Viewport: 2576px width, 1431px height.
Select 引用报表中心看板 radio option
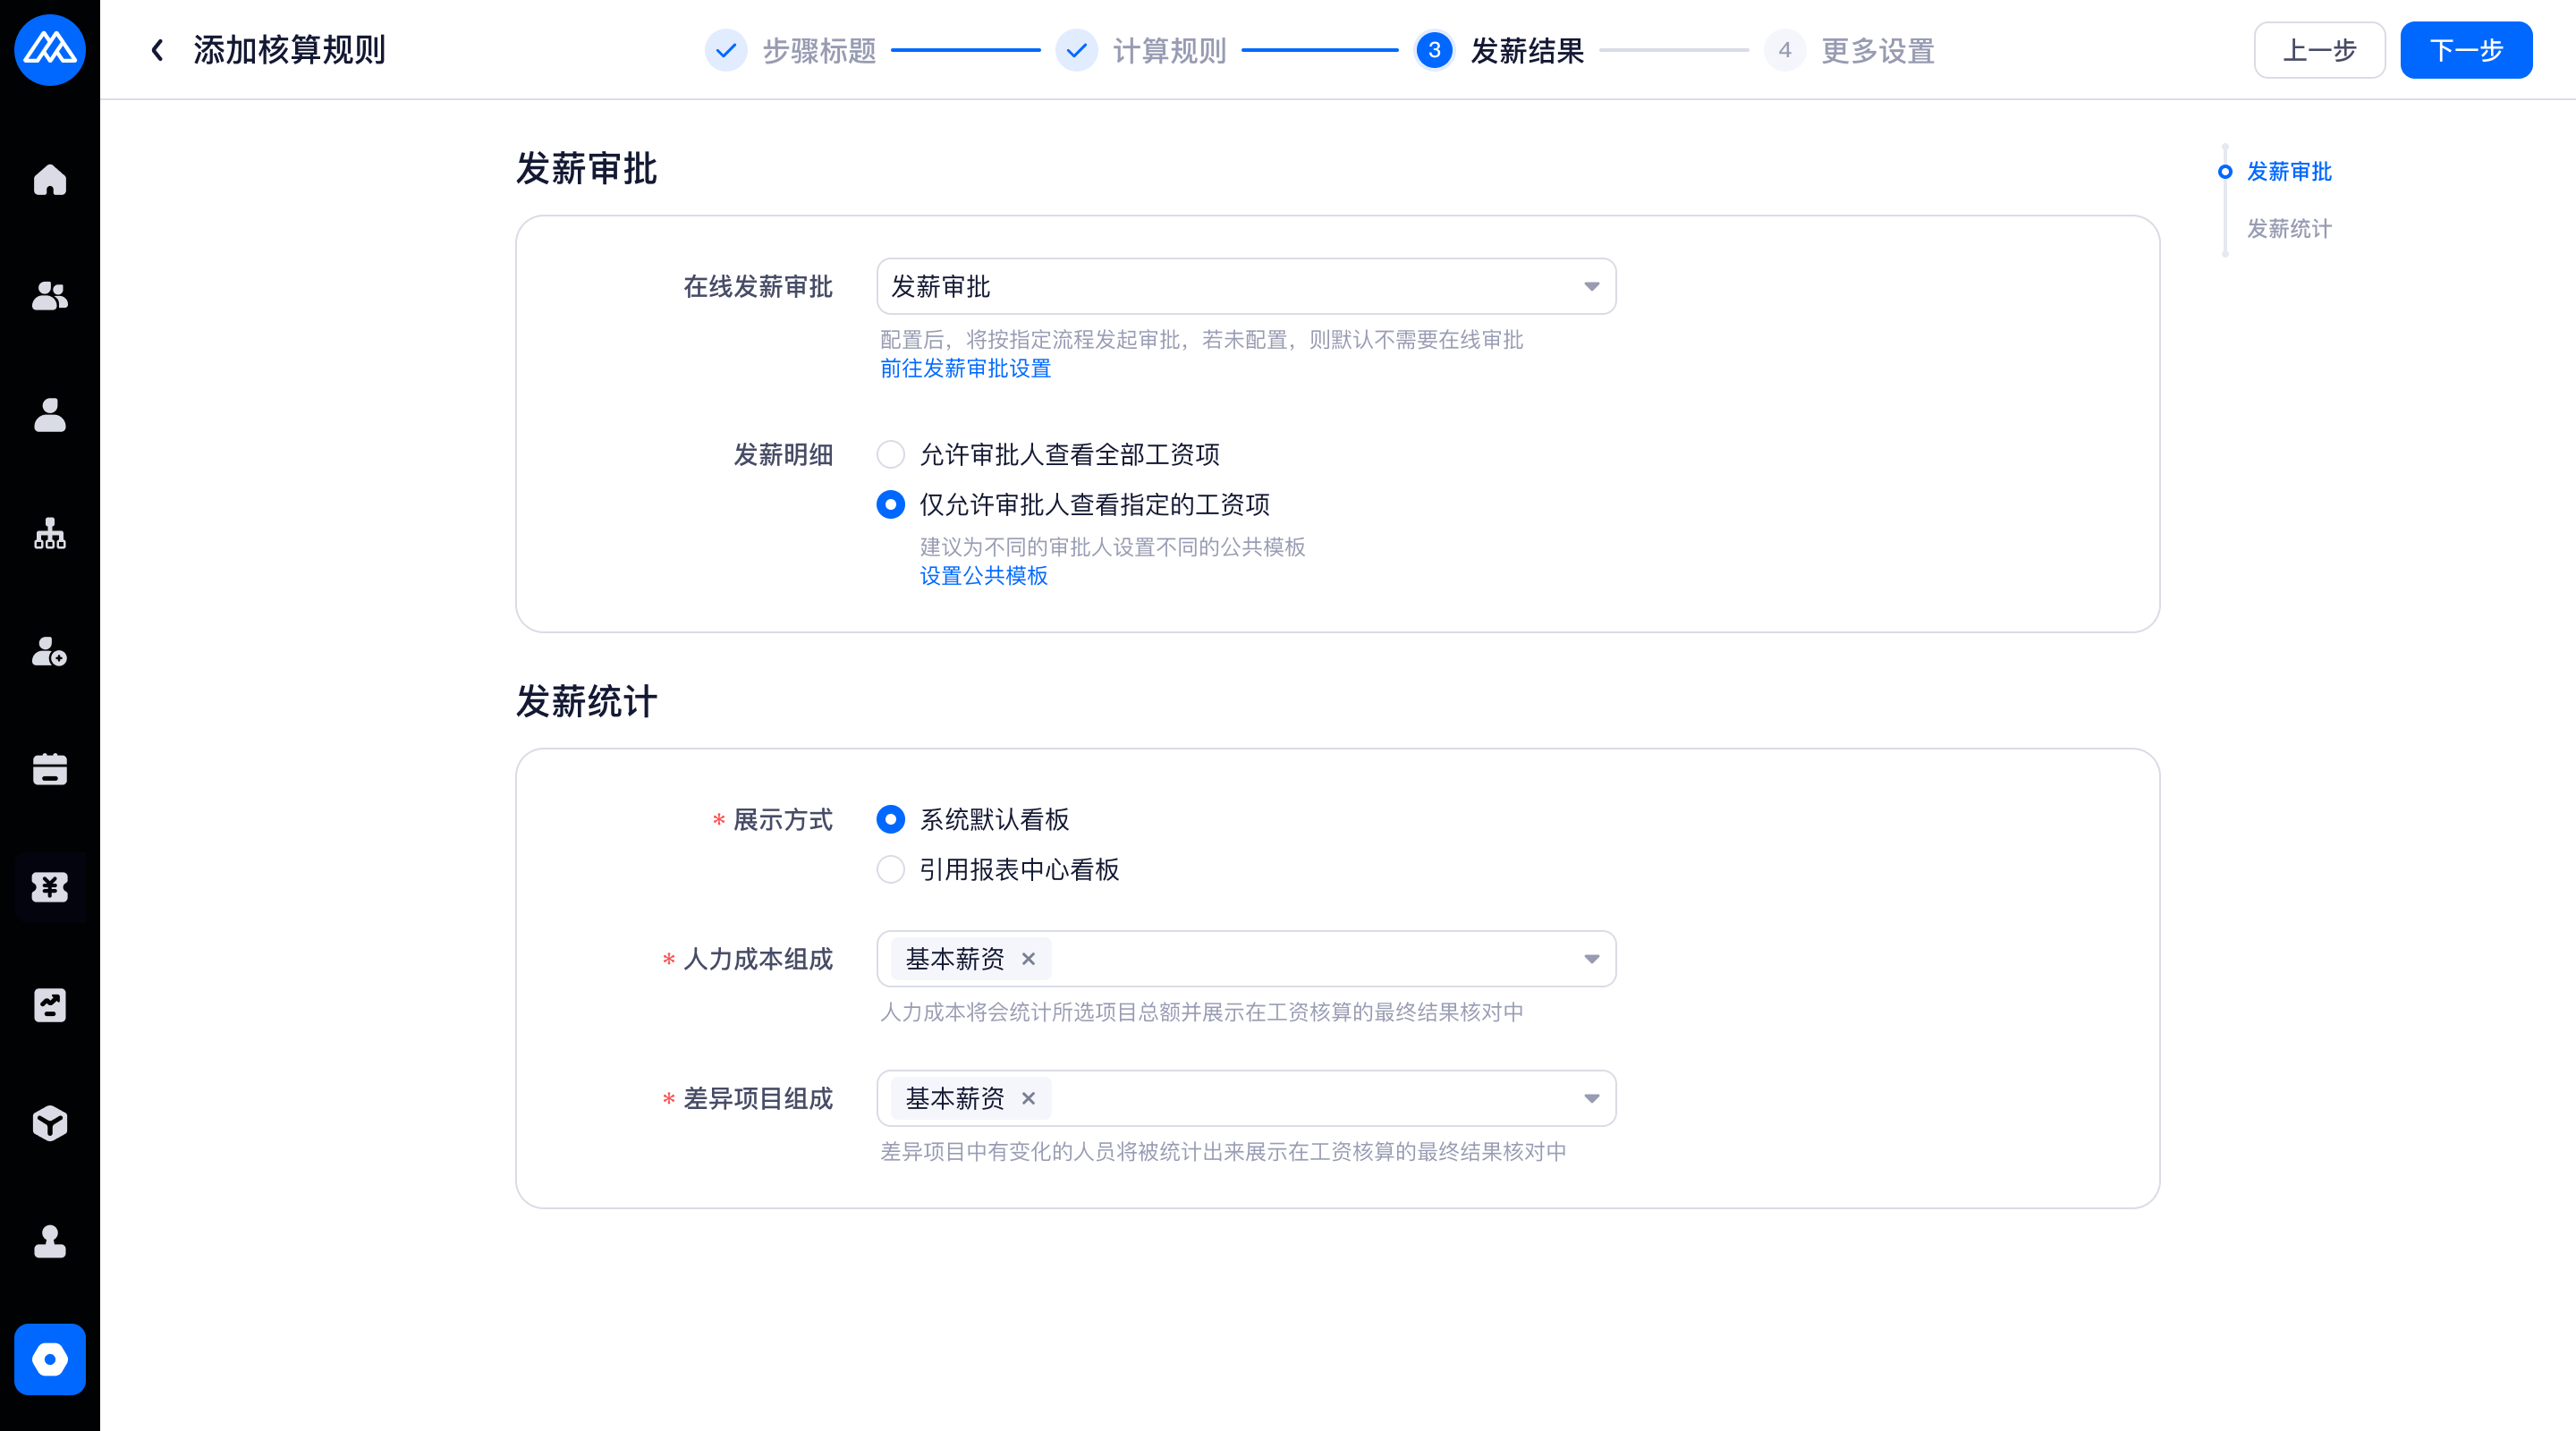pos(890,869)
